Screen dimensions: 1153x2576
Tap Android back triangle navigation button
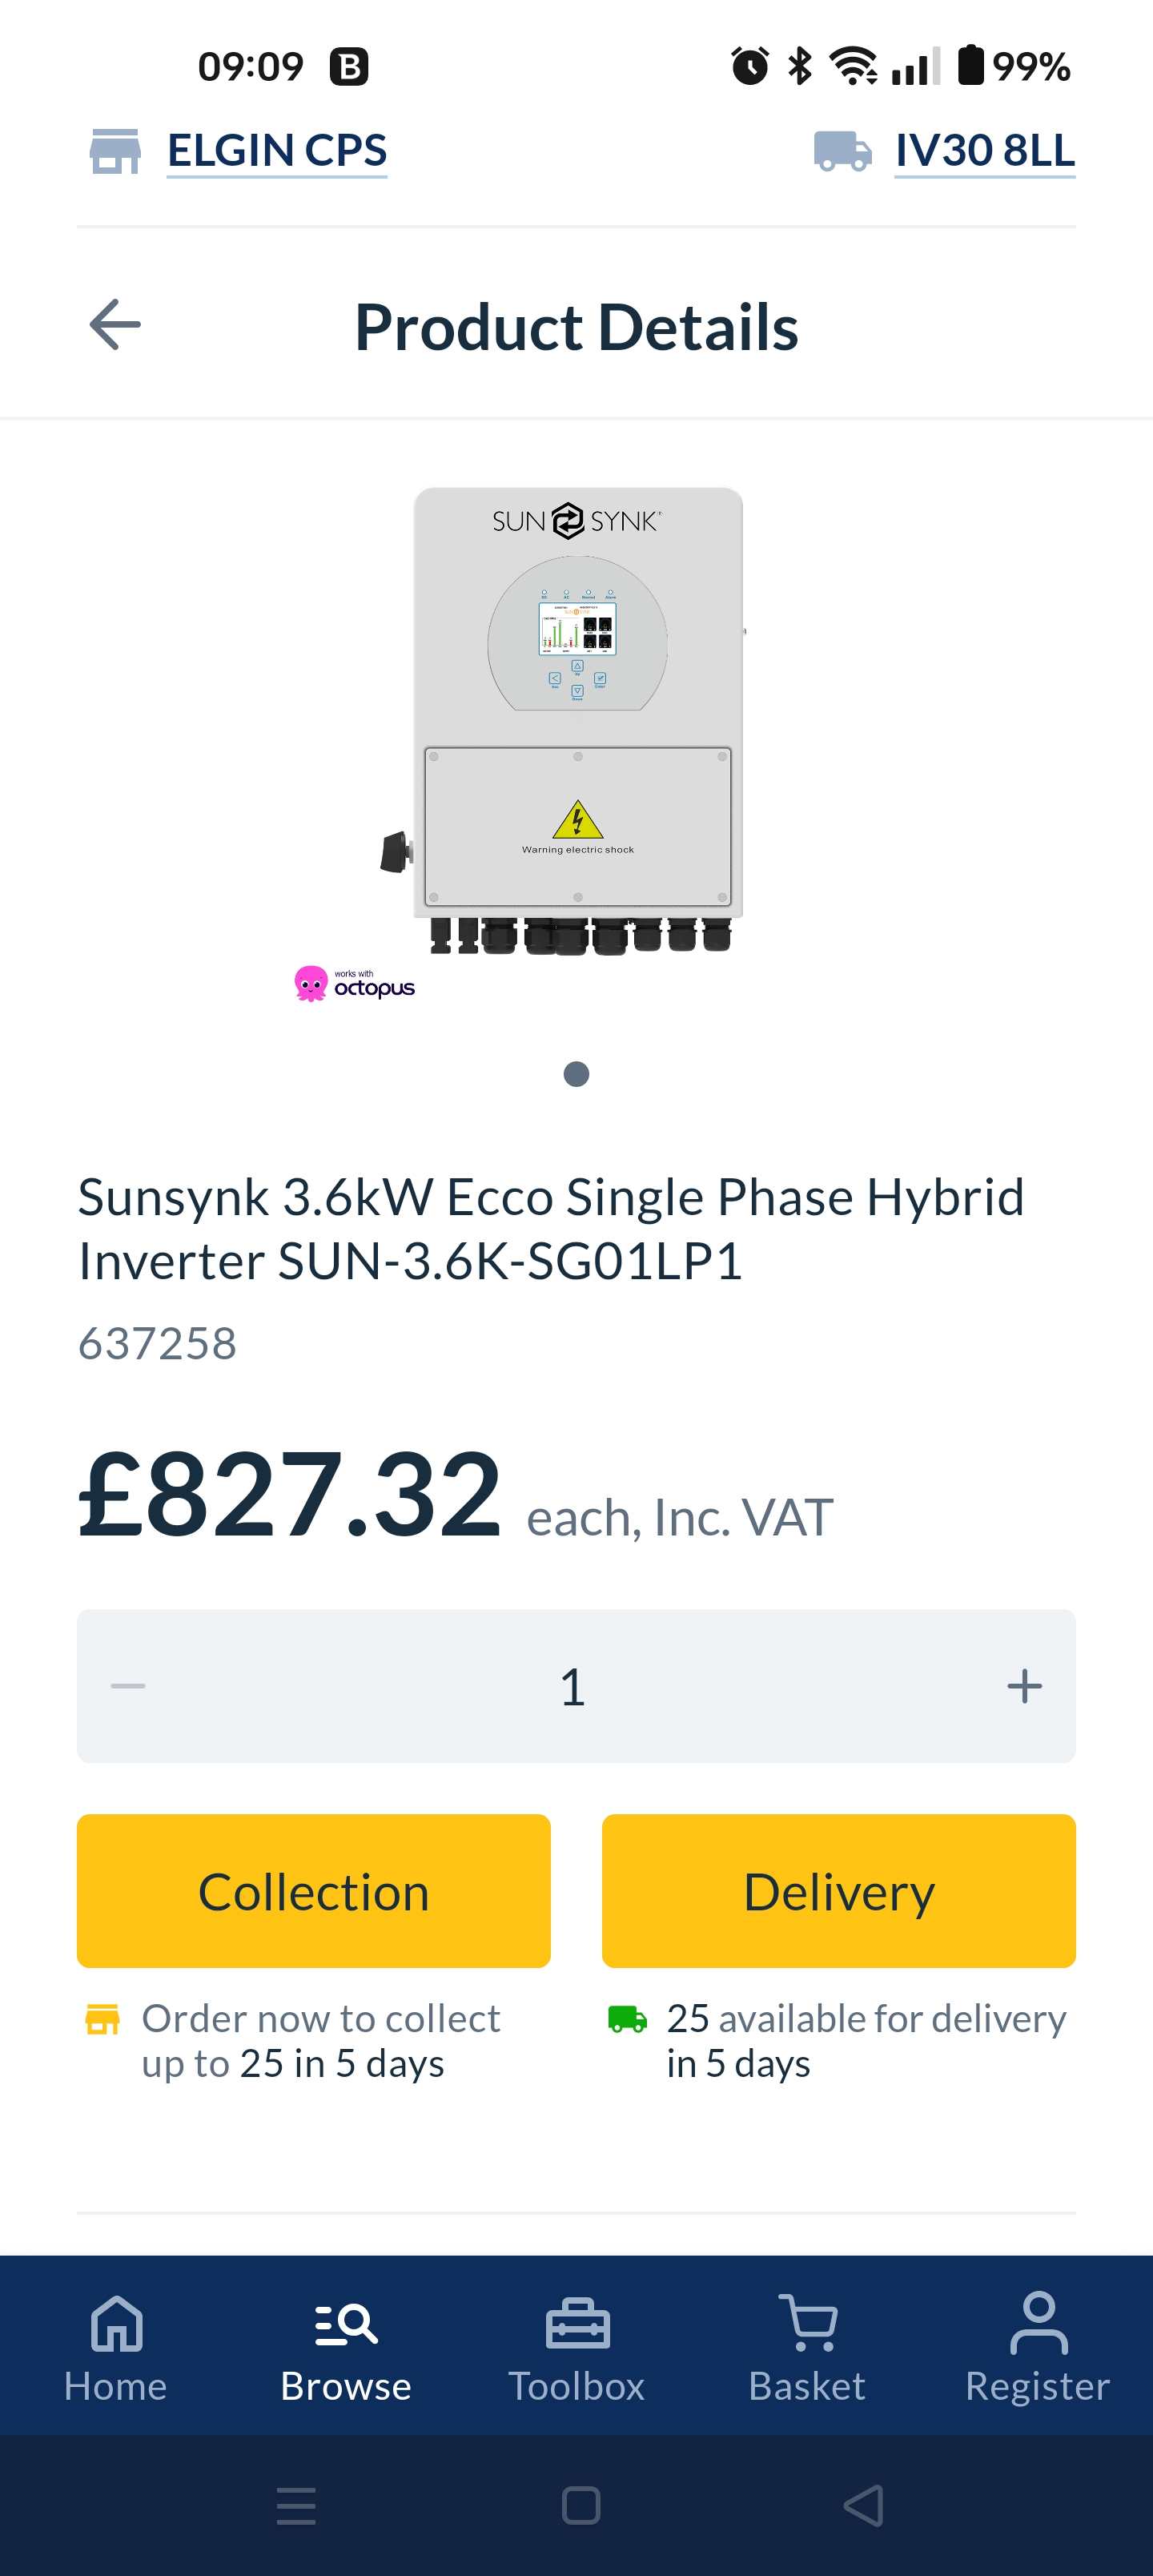pos(864,2506)
